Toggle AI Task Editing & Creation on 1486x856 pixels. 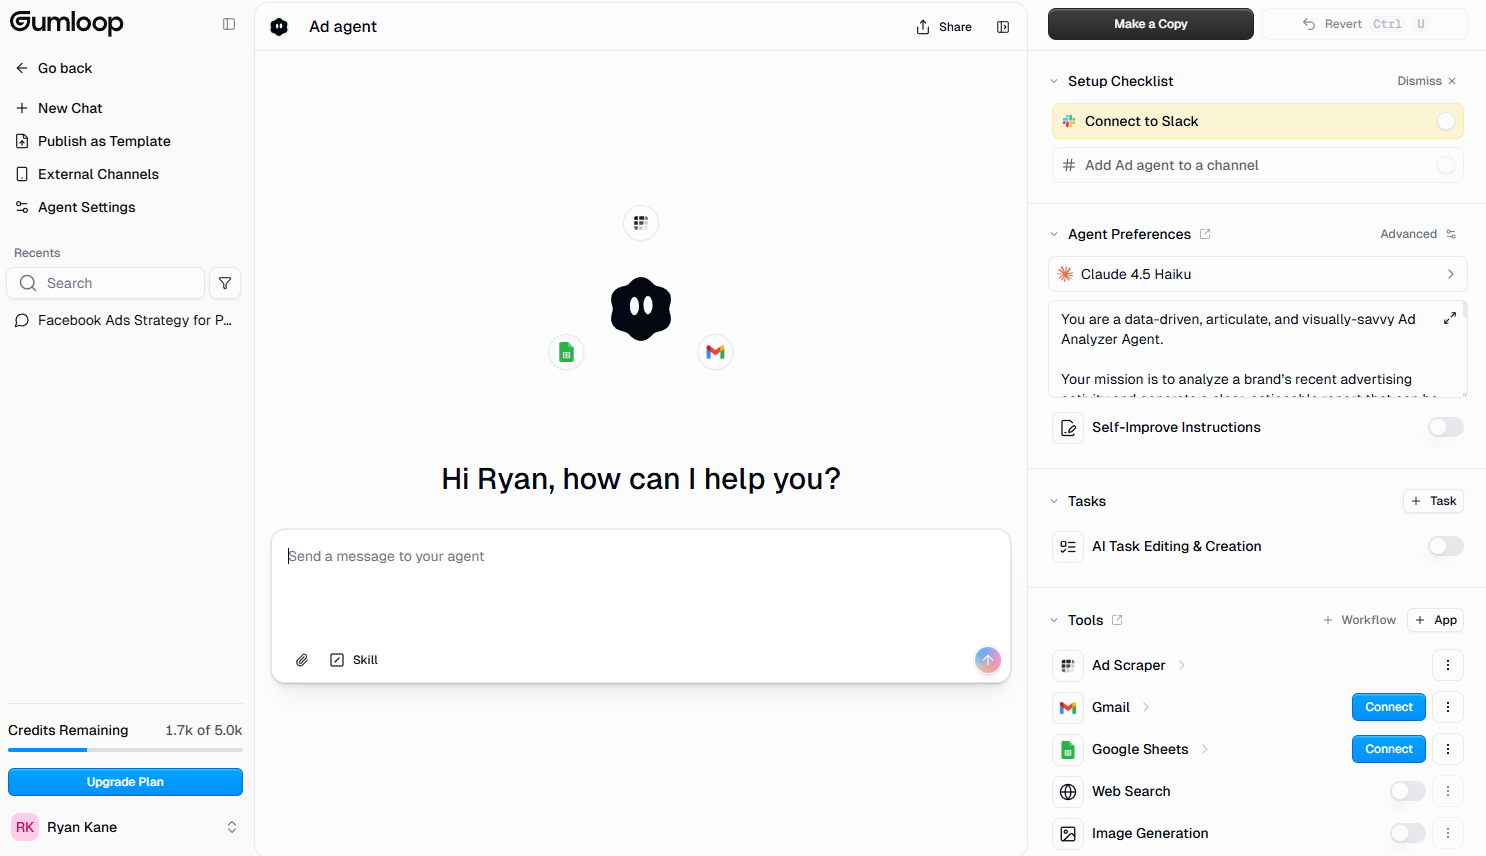point(1446,546)
